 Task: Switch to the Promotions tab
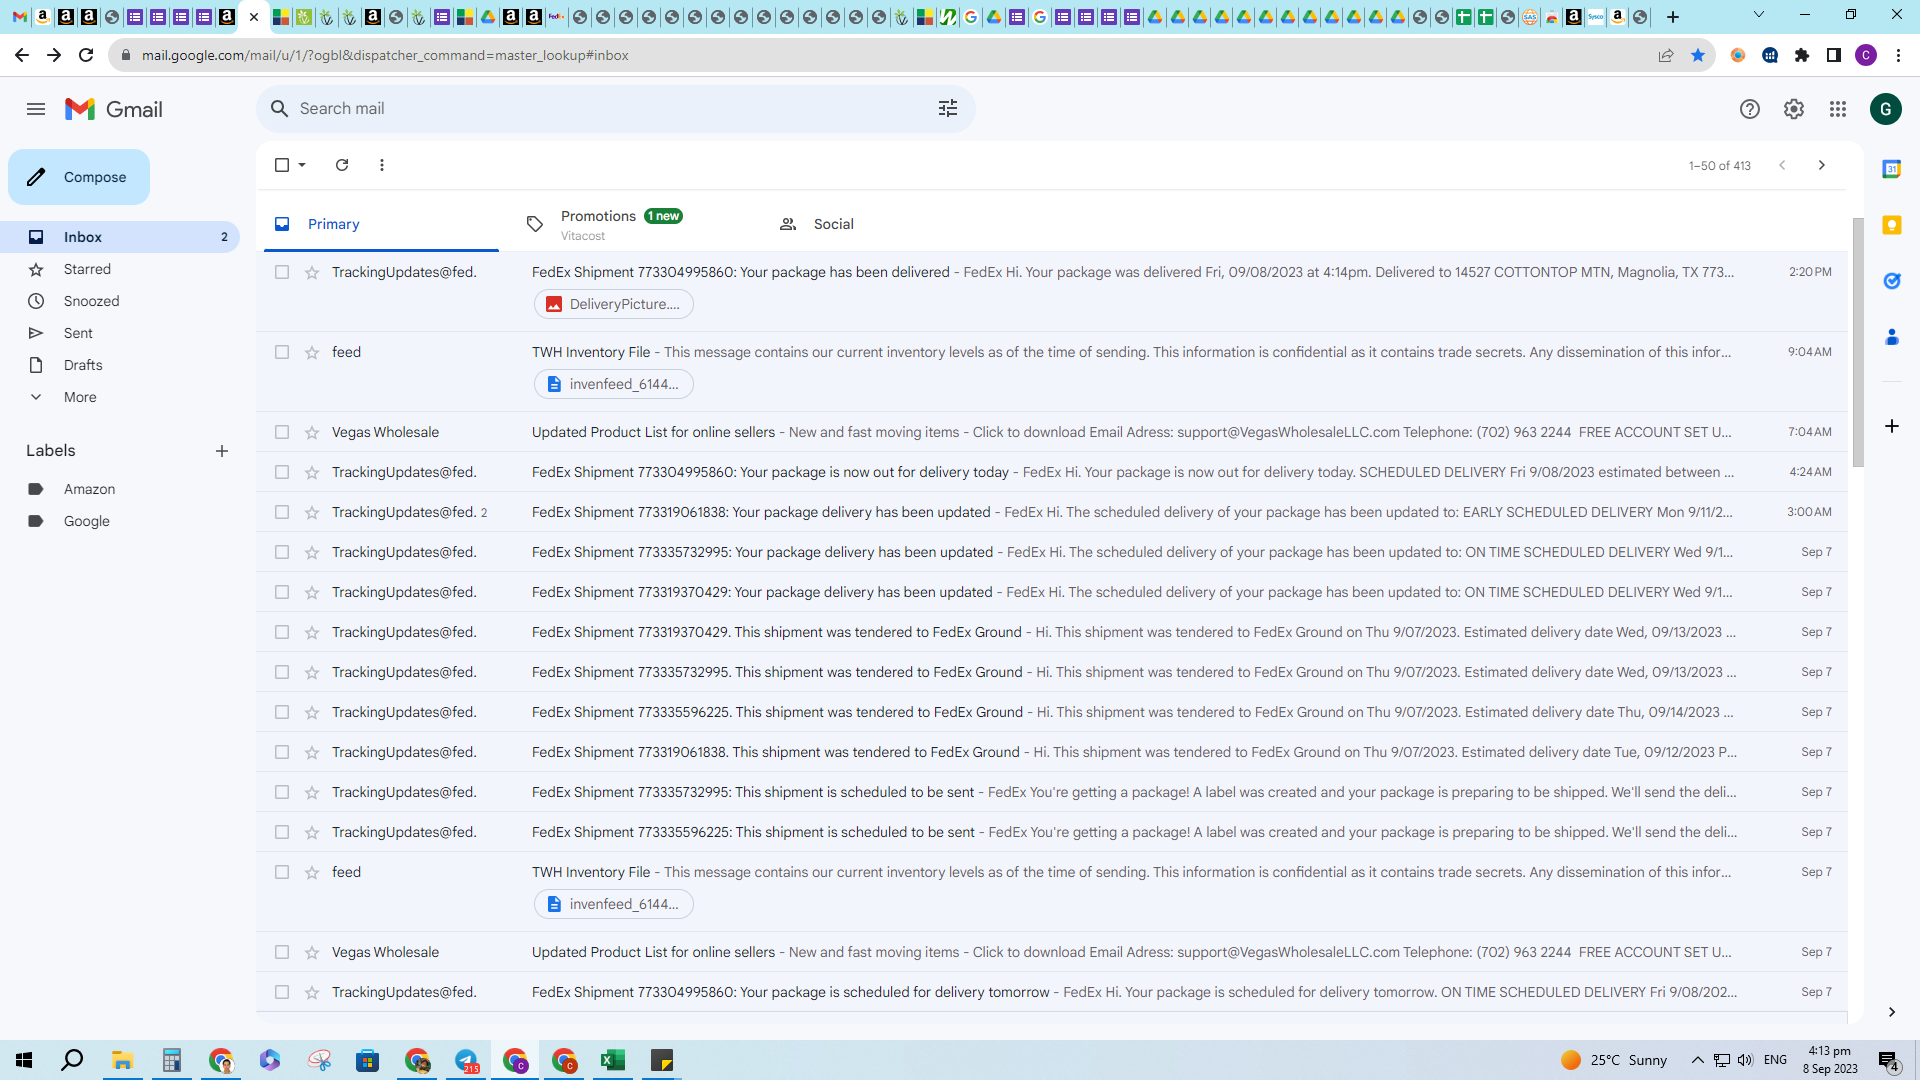pyautogui.click(x=633, y=224)
